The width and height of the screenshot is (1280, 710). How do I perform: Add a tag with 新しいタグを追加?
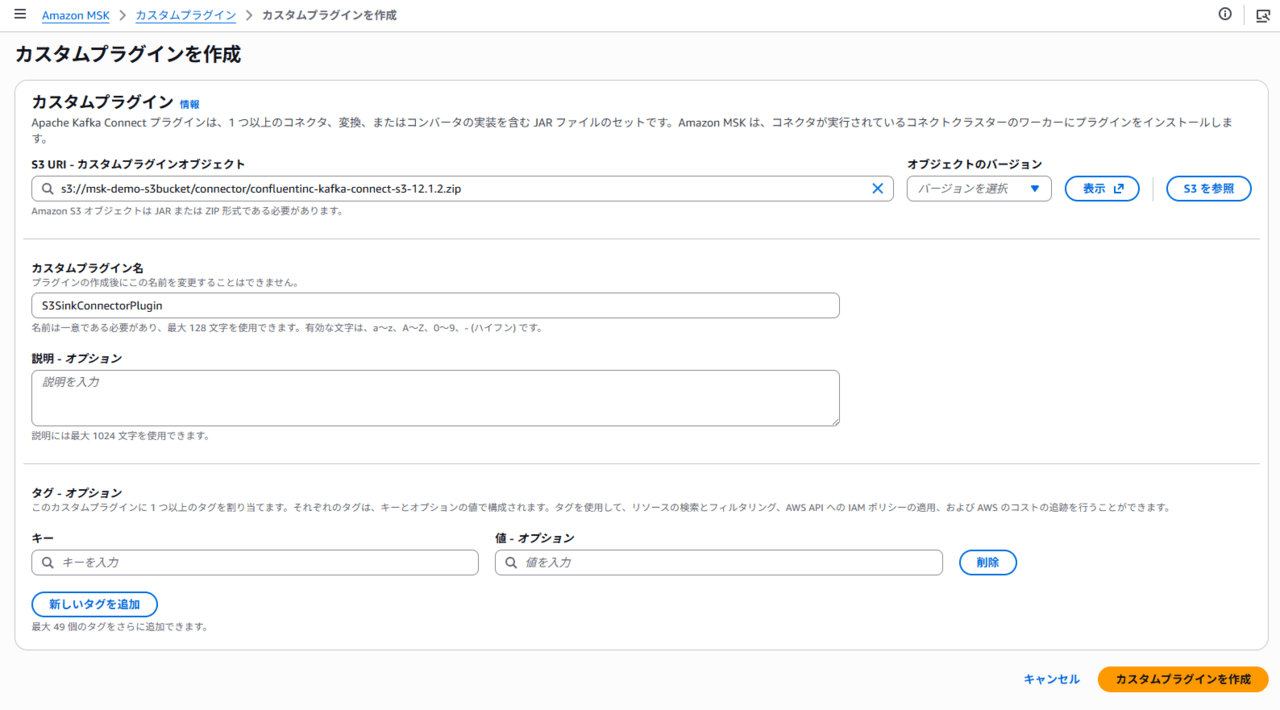coord(95,604)
